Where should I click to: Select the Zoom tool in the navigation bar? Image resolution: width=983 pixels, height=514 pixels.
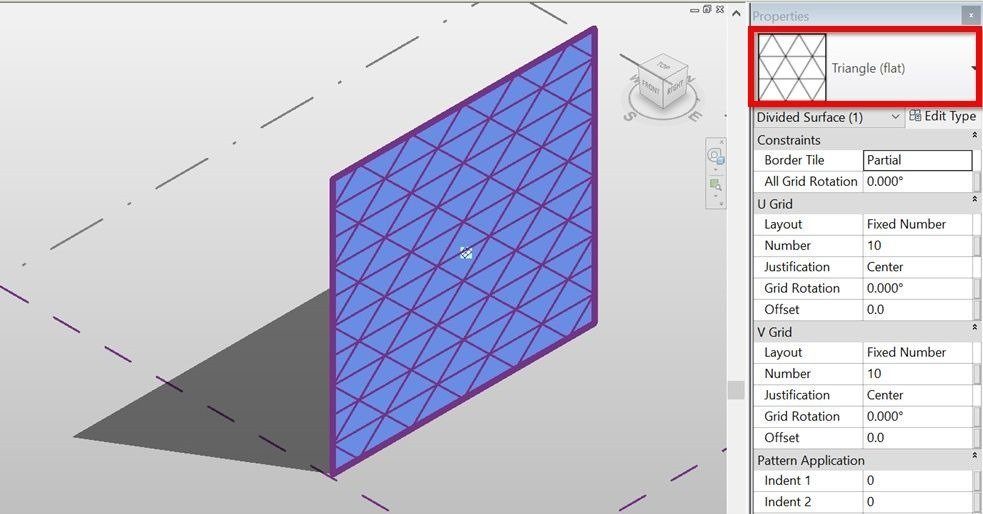point(715,185)
